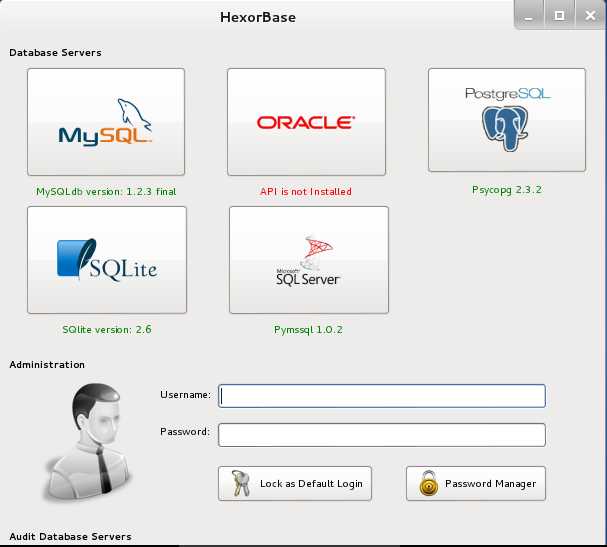The height and width of the screenshot is (547, 607).
Task: Click the 'API is not Installed' text
Action: click(x=306, y=192)
